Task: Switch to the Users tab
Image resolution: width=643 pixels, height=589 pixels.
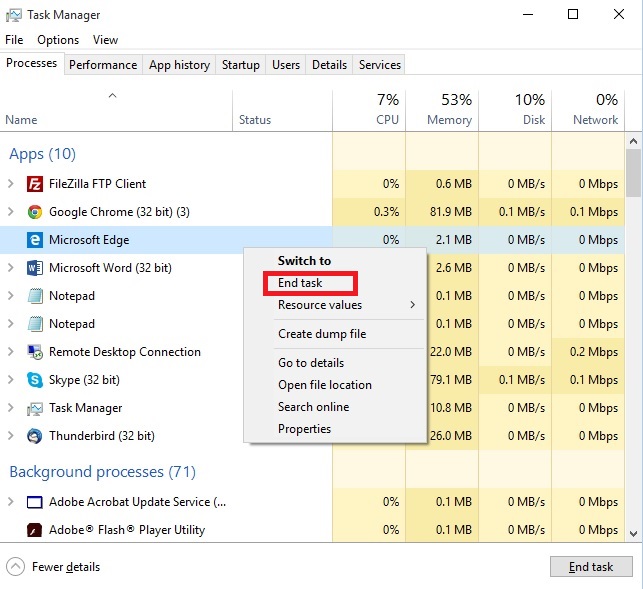Action: click(x=286, y=65)
